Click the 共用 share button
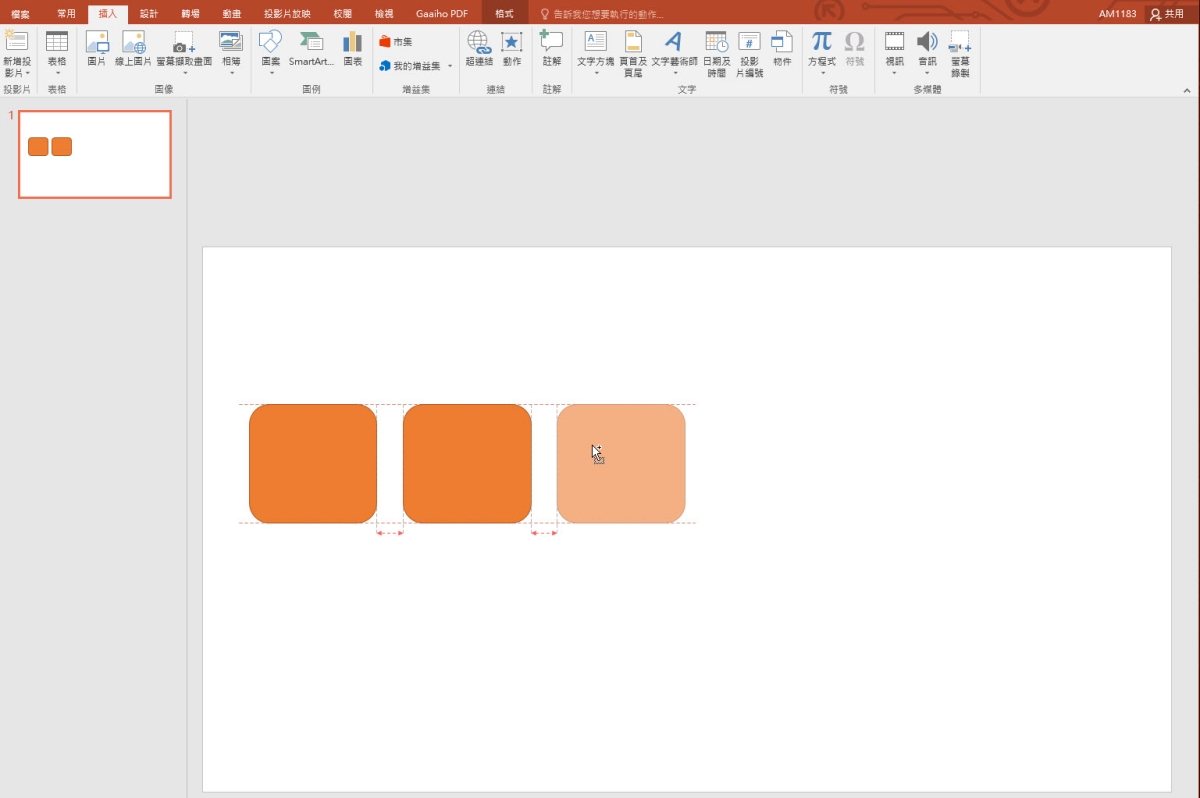This screenshot has width=1200, height=798. click(1167, 14)
